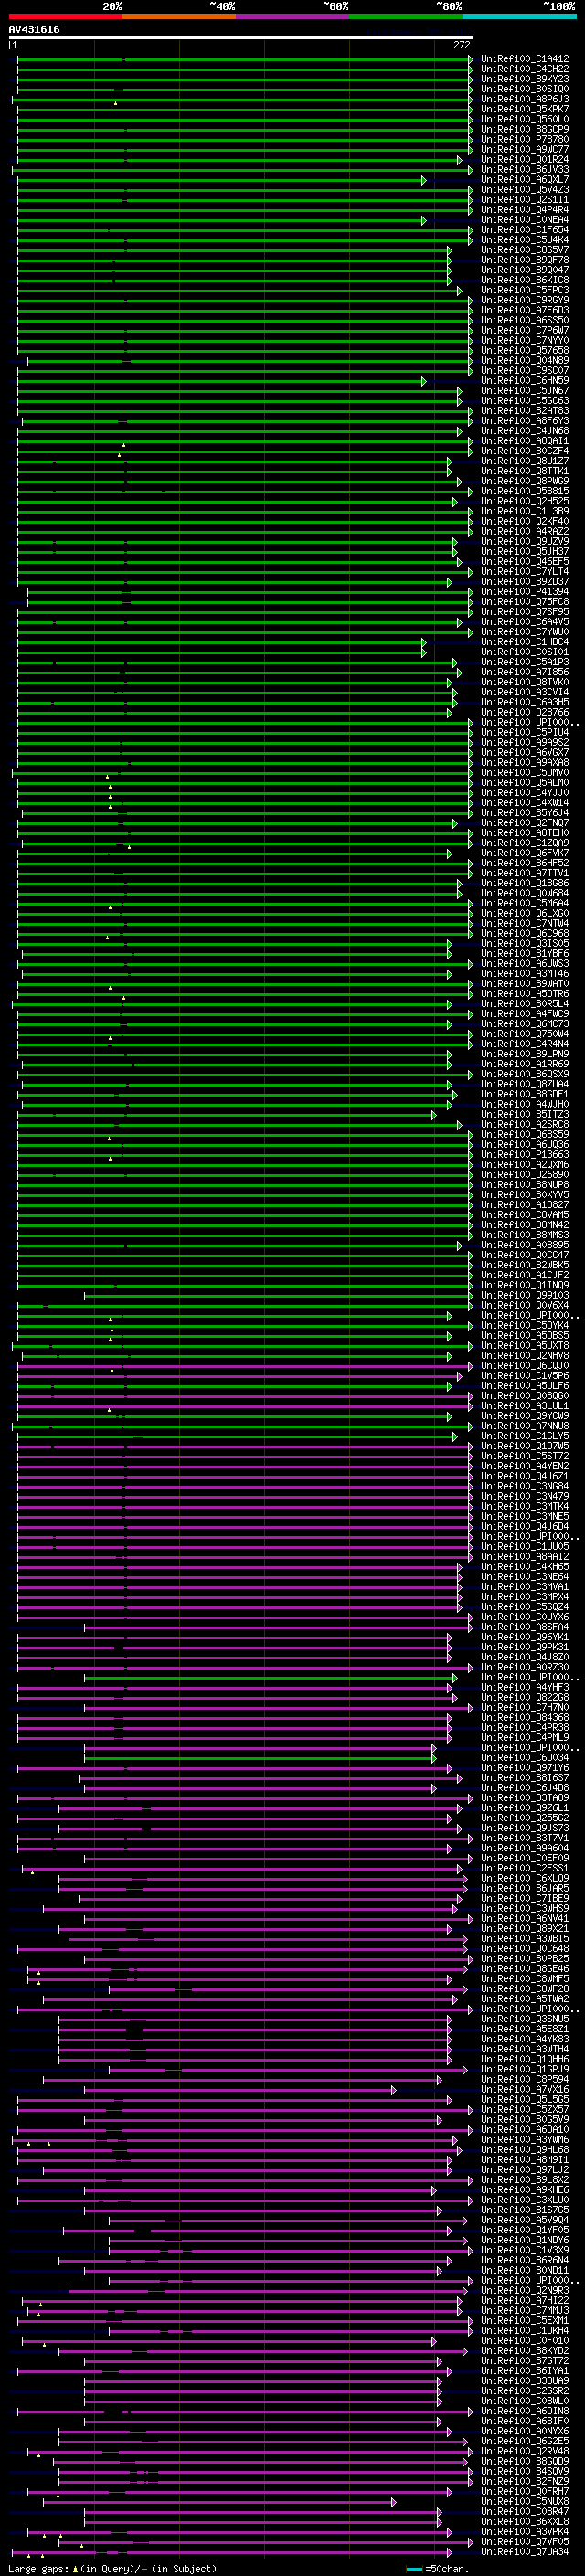585x2576 pixels.
Task: Click the UniRef100_A5UXT8 hit name
Action: [x=525, y=1345]
